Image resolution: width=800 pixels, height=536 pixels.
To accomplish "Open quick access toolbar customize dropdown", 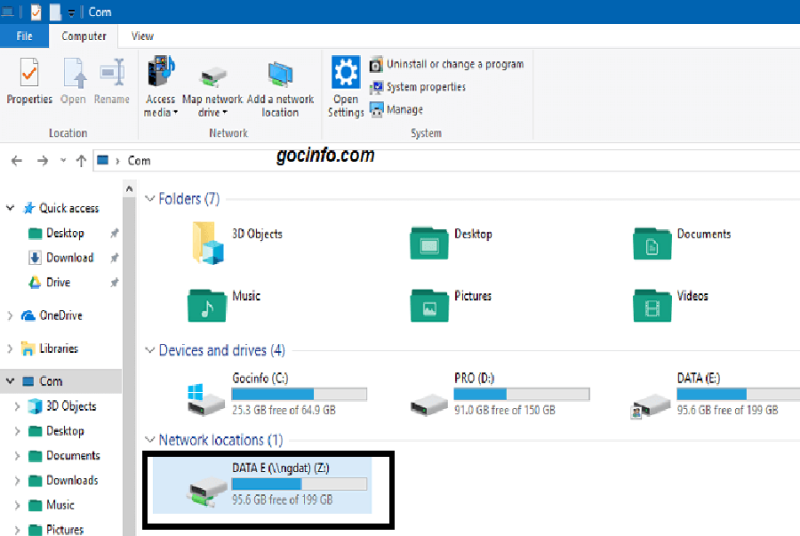I will click(71, 13).
